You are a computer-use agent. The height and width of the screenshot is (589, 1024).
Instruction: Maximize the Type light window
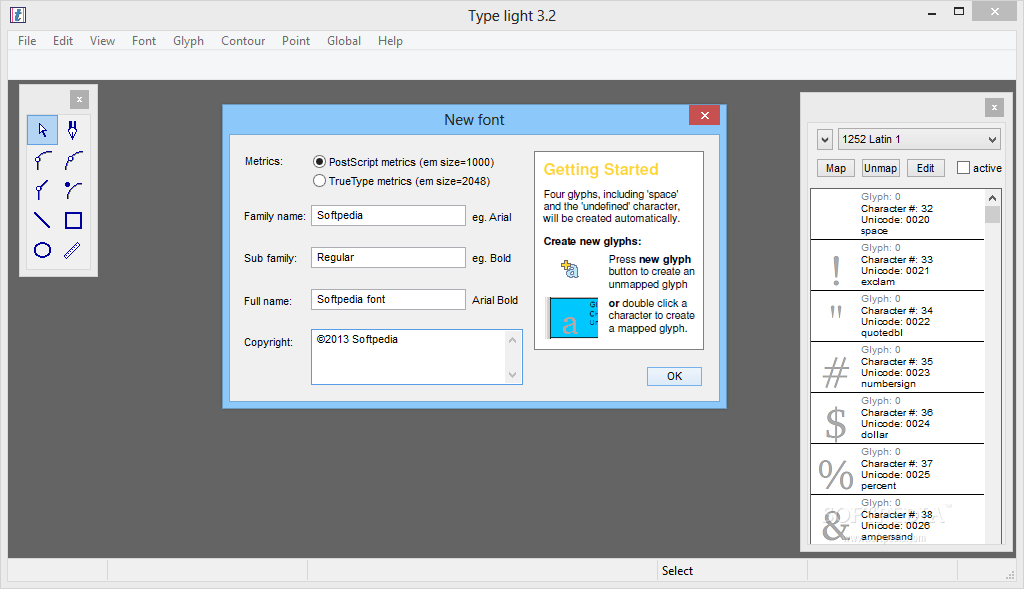point(959,12)
